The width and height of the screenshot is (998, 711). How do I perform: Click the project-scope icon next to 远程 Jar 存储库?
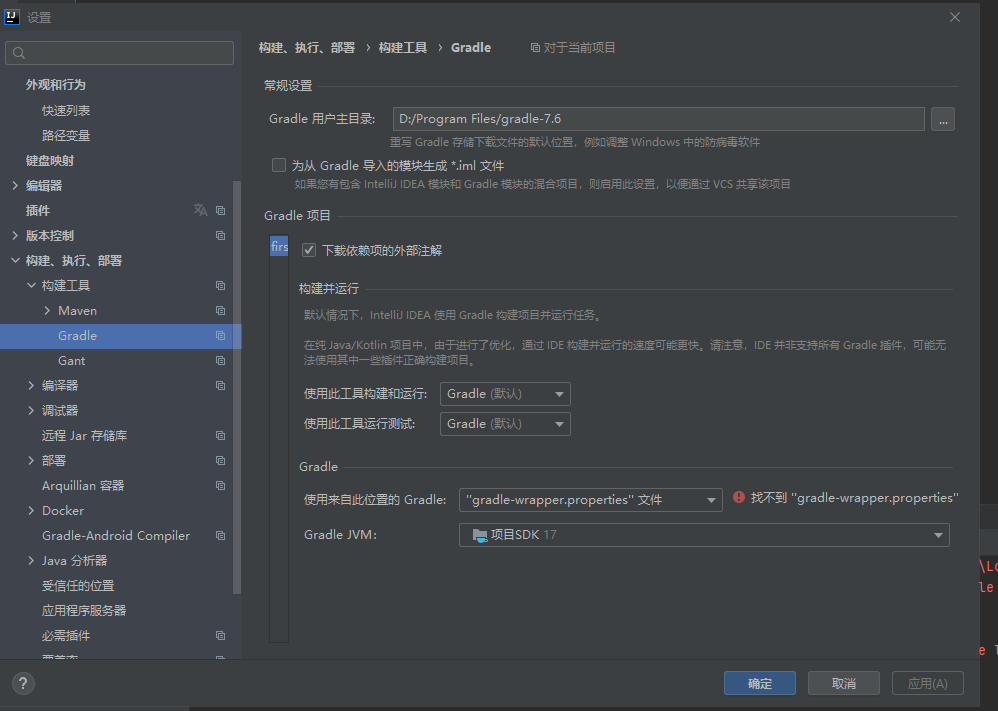pyautogui.click(x=220, y=436)
